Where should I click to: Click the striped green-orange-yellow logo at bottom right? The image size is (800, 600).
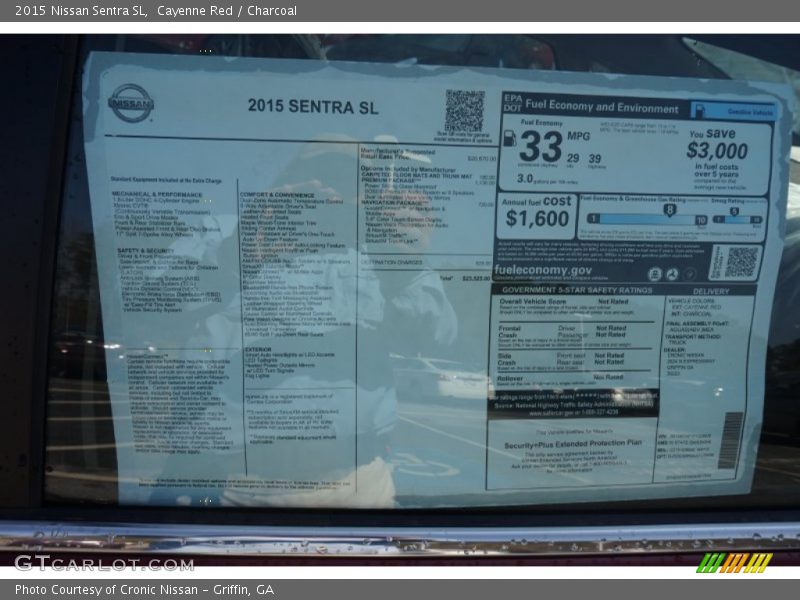coord(735,563)
